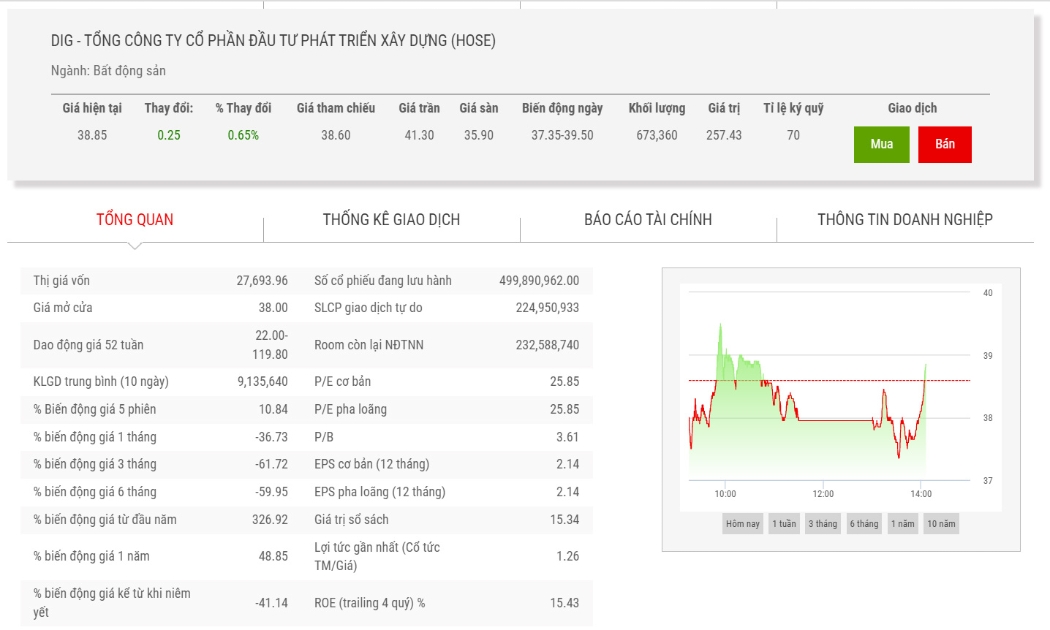Set chart range to 6 tháng

coord(864,524)
